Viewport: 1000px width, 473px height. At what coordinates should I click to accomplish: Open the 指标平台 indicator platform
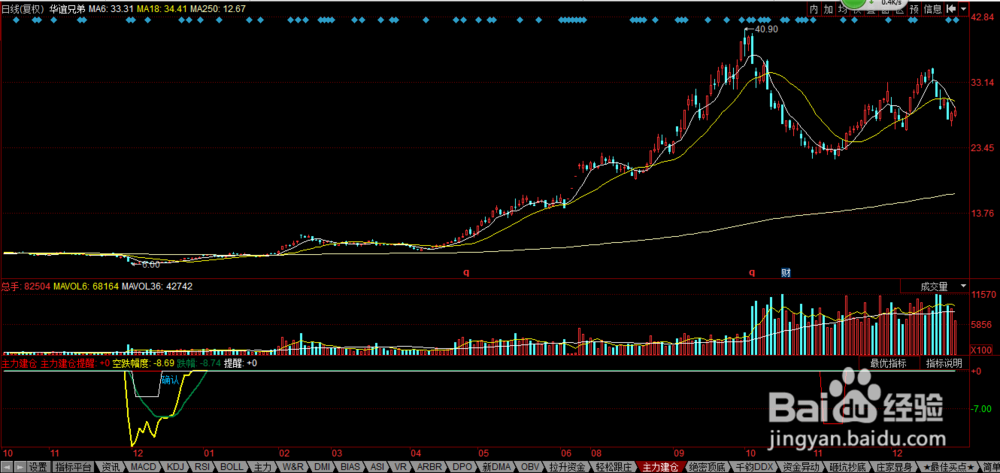coord(74,467)
